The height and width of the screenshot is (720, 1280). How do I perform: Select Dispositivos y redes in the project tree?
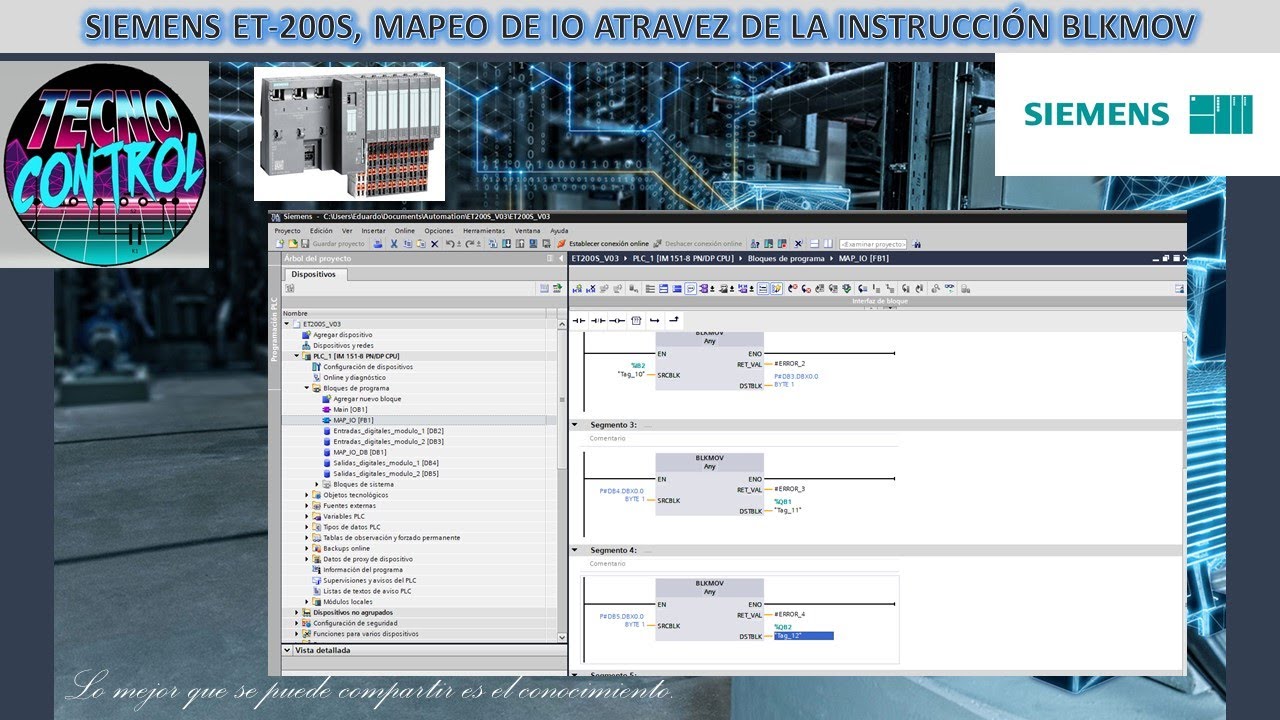point(343,346)
